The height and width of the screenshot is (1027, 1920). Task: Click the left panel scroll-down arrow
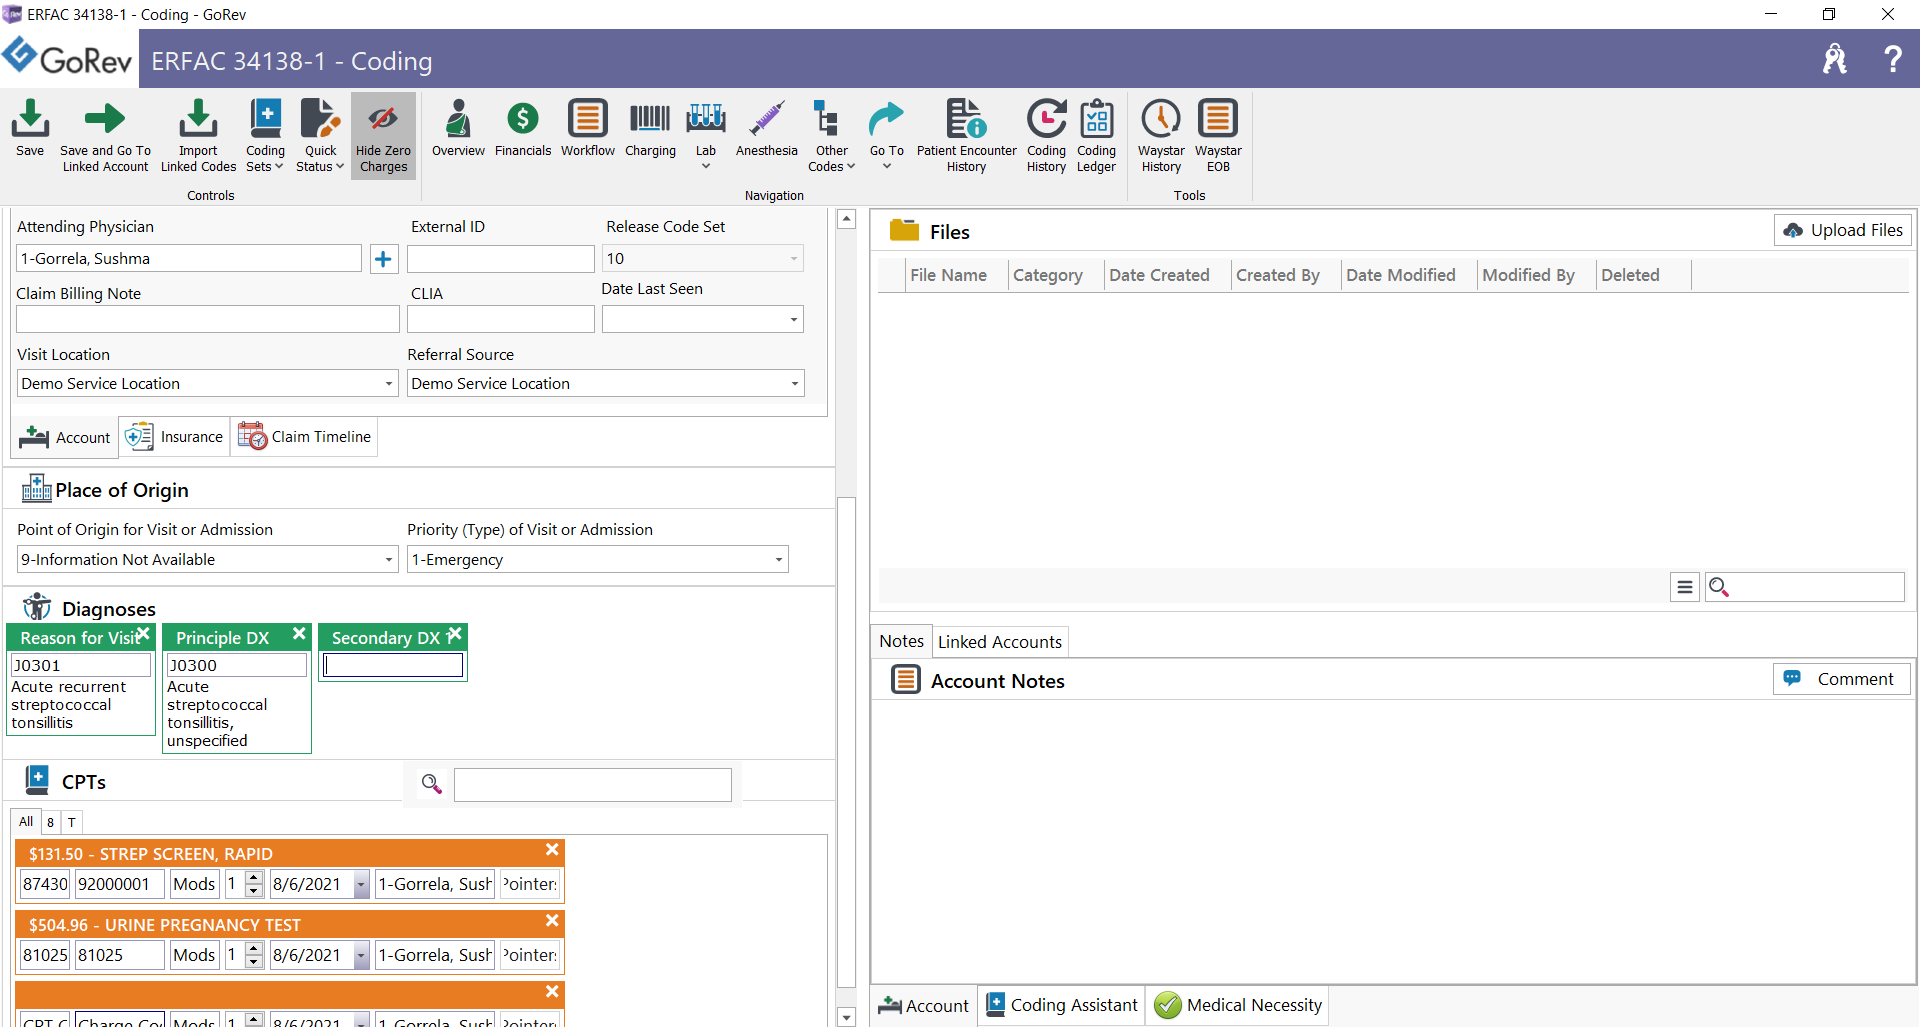[846, 1017]
